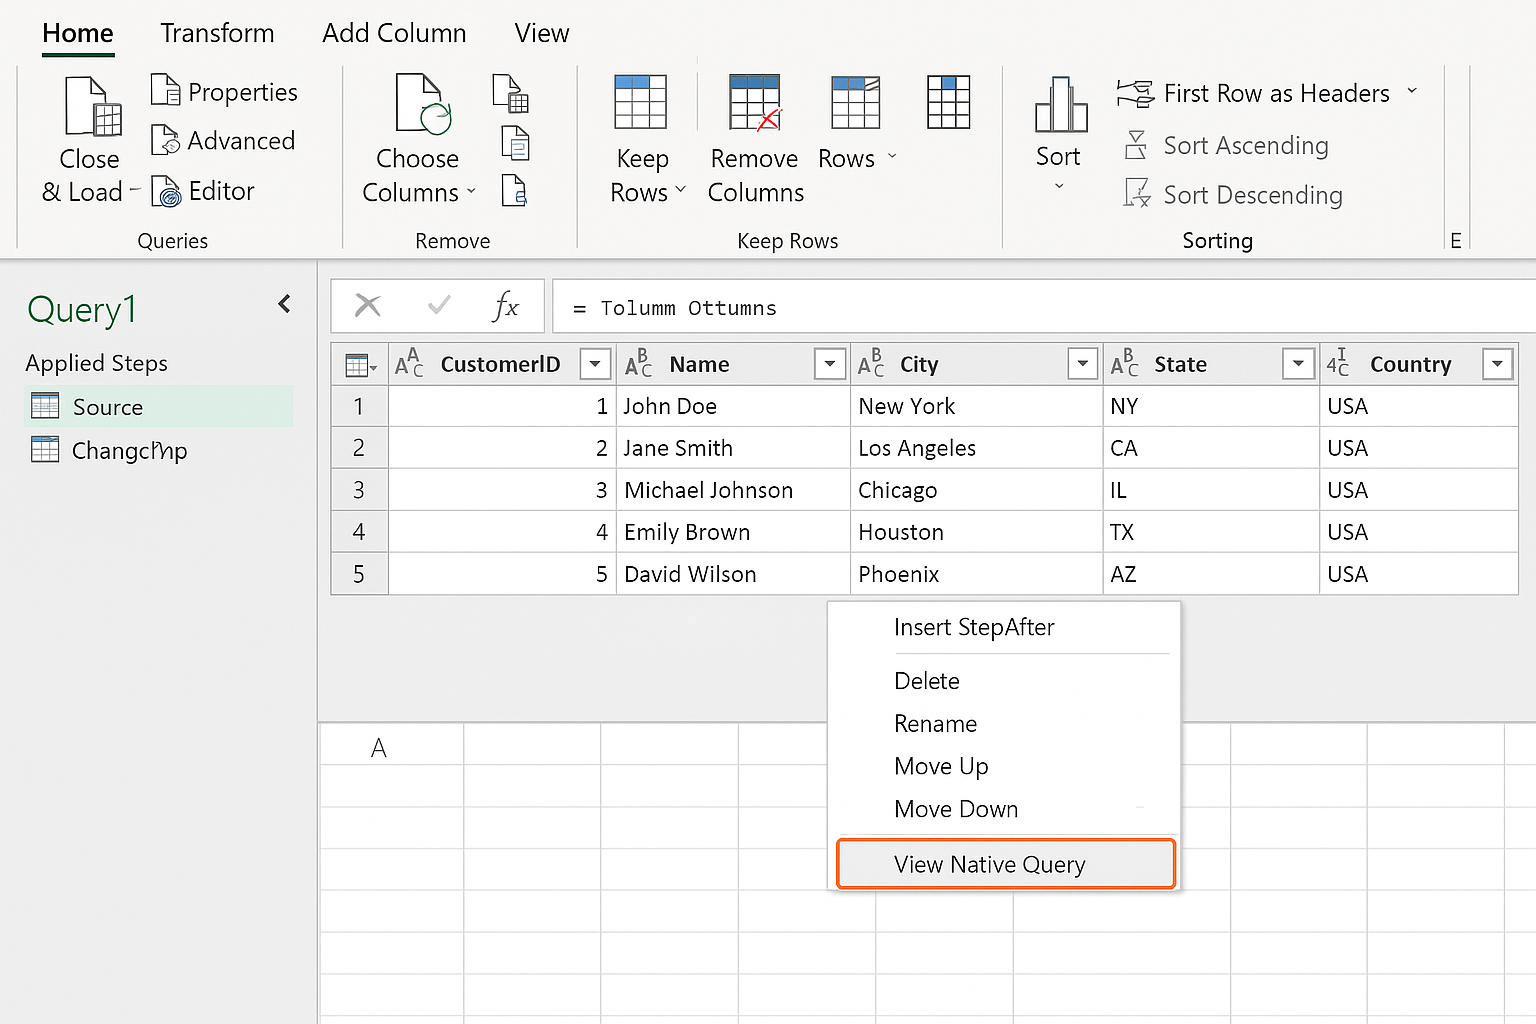Viewport: 1536px width, 1024px height.
Task: Click the Rows table icon
Action: coord(856,102)
